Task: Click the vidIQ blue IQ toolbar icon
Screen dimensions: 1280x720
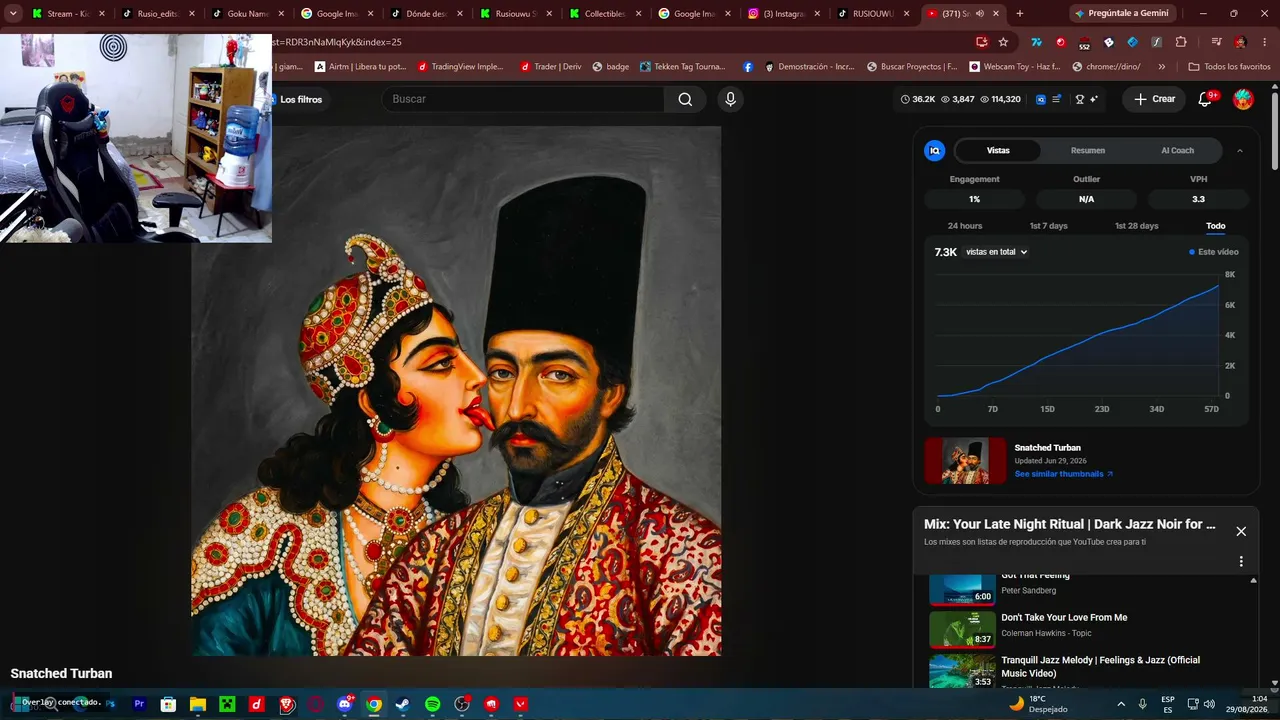Action: point(1041,99)
